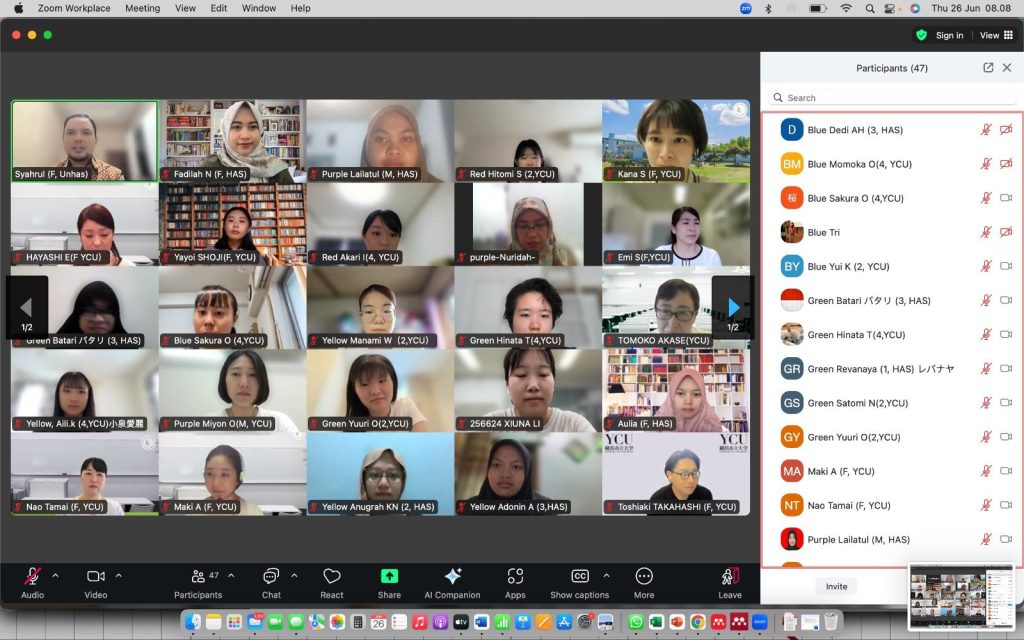Unmute microphone with the Audio button
The width and height of the screenshot is (1024, 640).
(32, 577)
